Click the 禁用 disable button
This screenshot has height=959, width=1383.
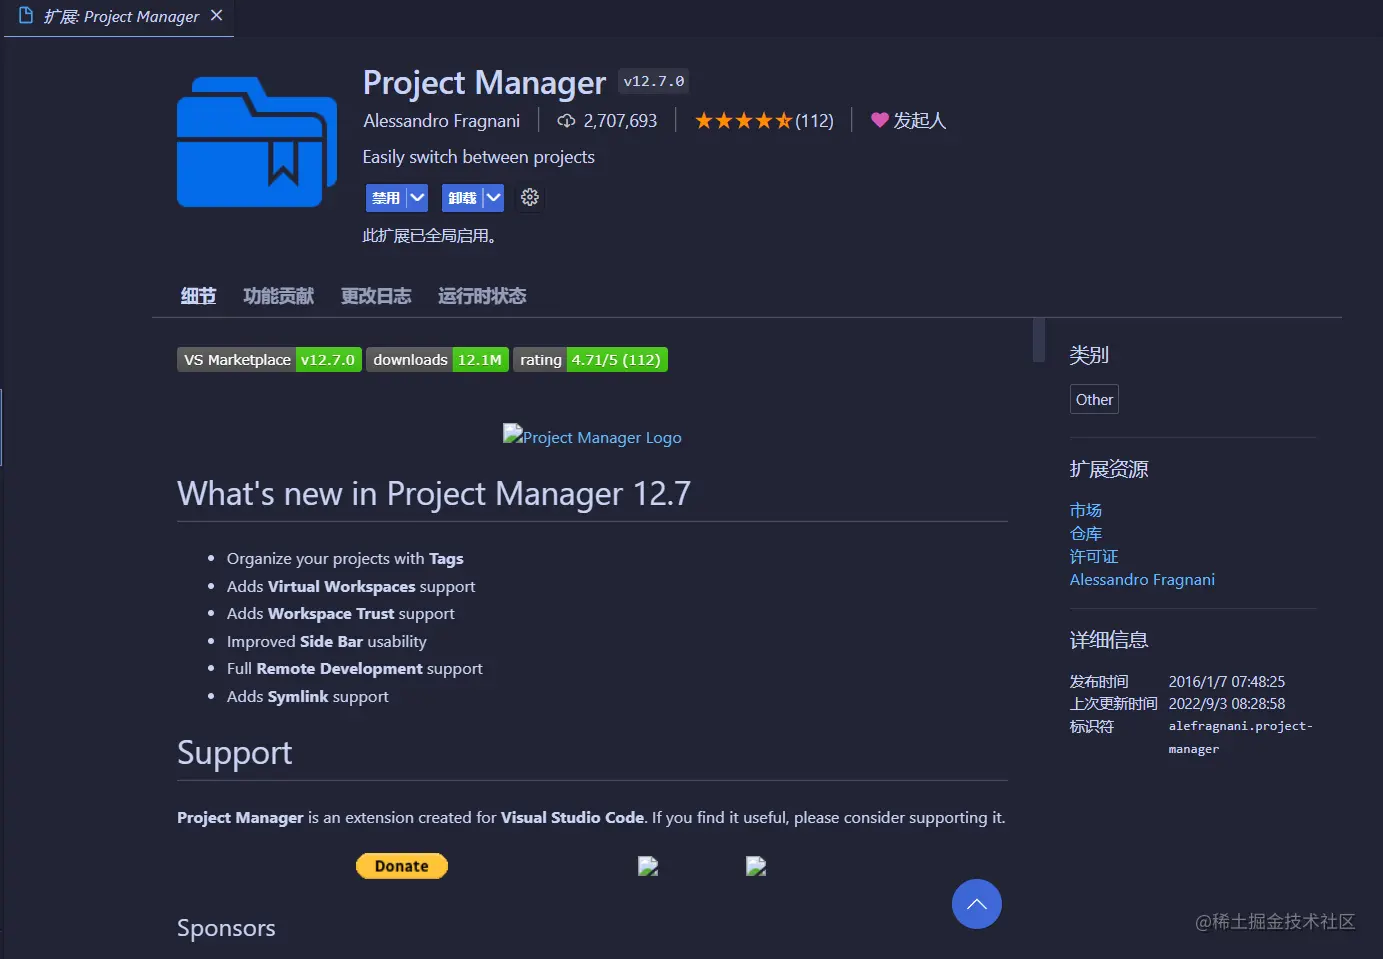click(x=386, y=197)
